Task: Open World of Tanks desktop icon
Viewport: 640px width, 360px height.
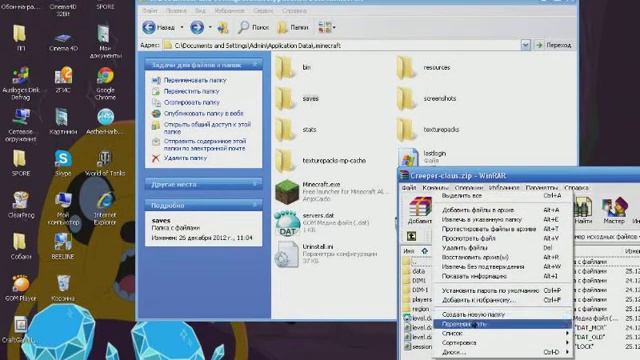Action: pyautogui.click(x=105, y=162)
